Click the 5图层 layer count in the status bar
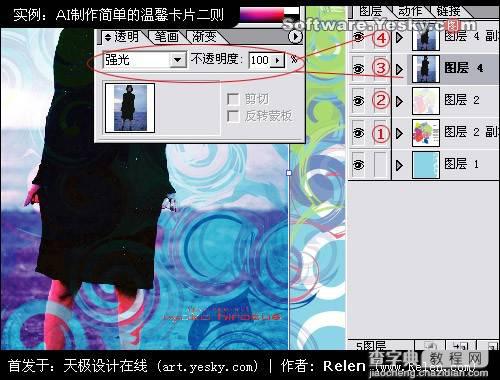Viewport: 500px width, 380px height. click(371, 346)
